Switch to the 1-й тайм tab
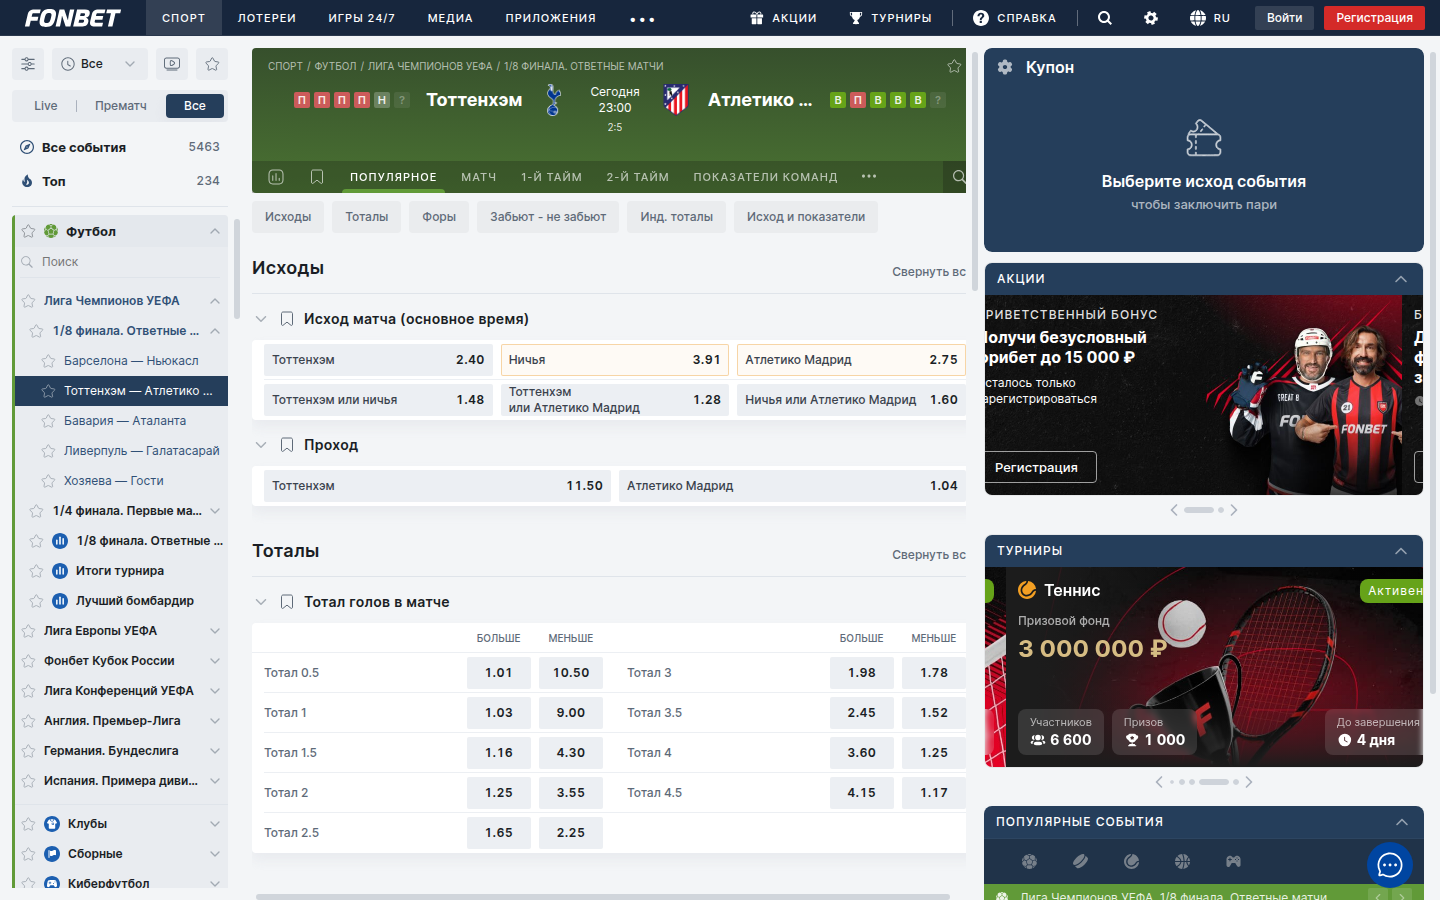1440x900 pixels. (x=551, y=177)
